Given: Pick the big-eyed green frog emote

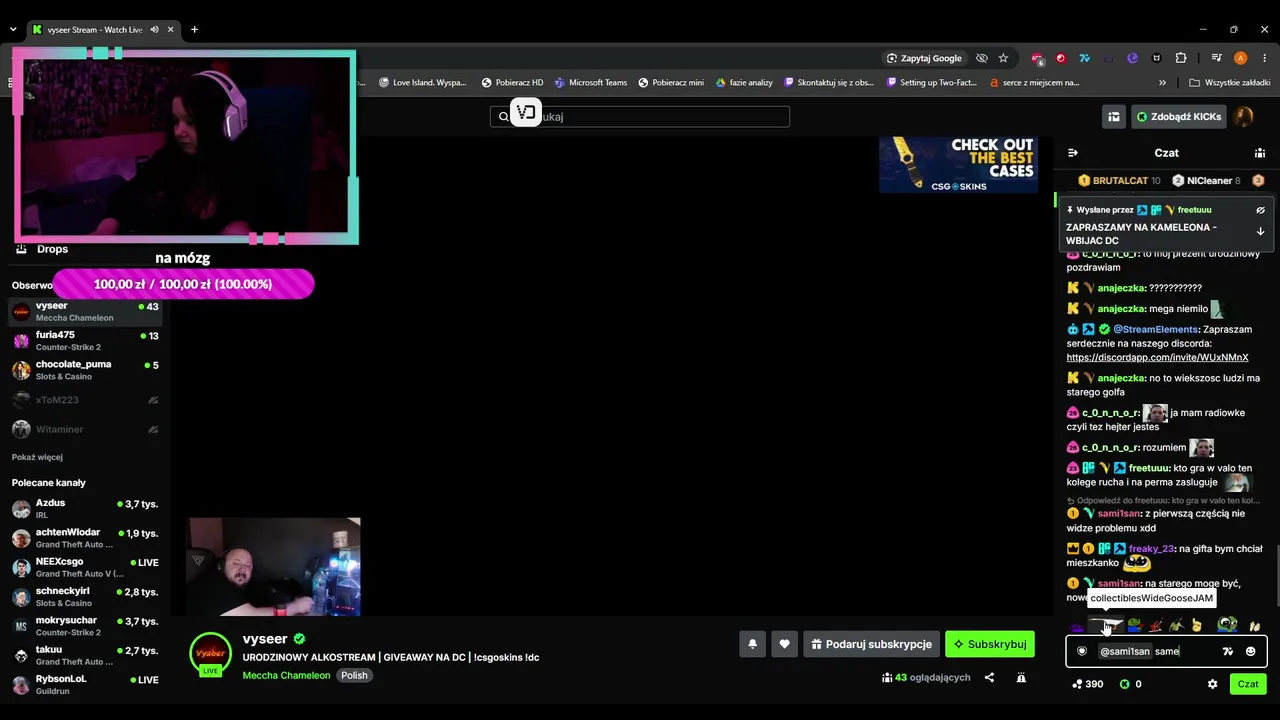Looking at the screenshot, I should [x=1227, y=626].
